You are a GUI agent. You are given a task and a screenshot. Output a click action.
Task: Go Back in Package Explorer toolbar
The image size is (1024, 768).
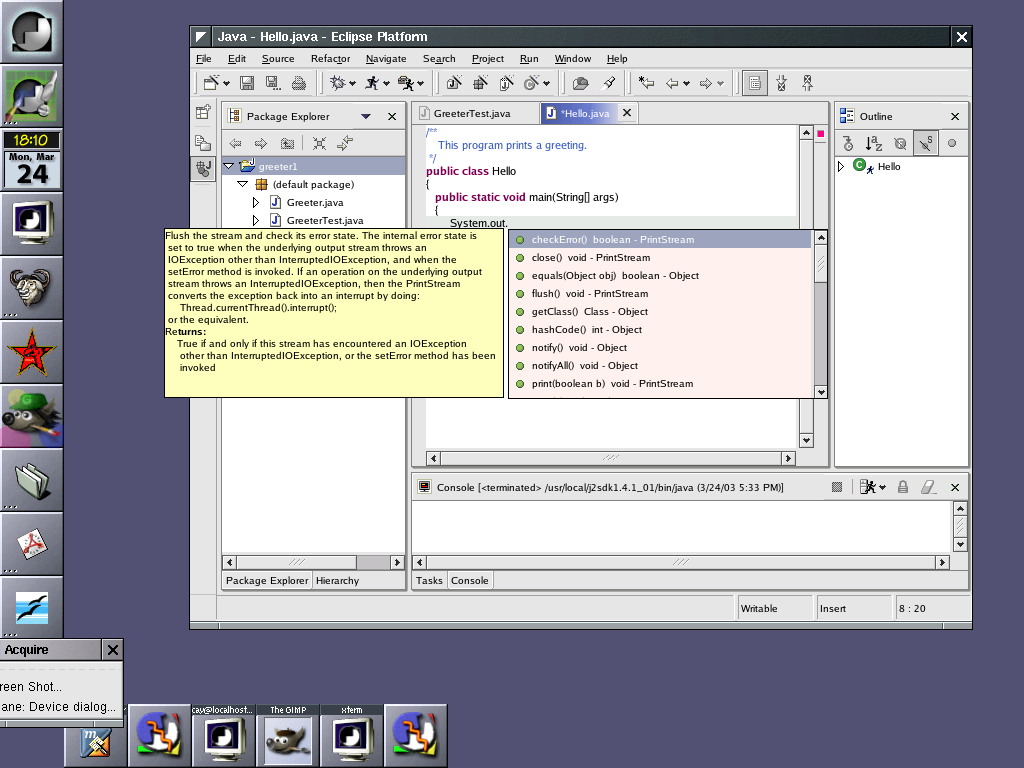pyautogui.click(x=236, y=143)
